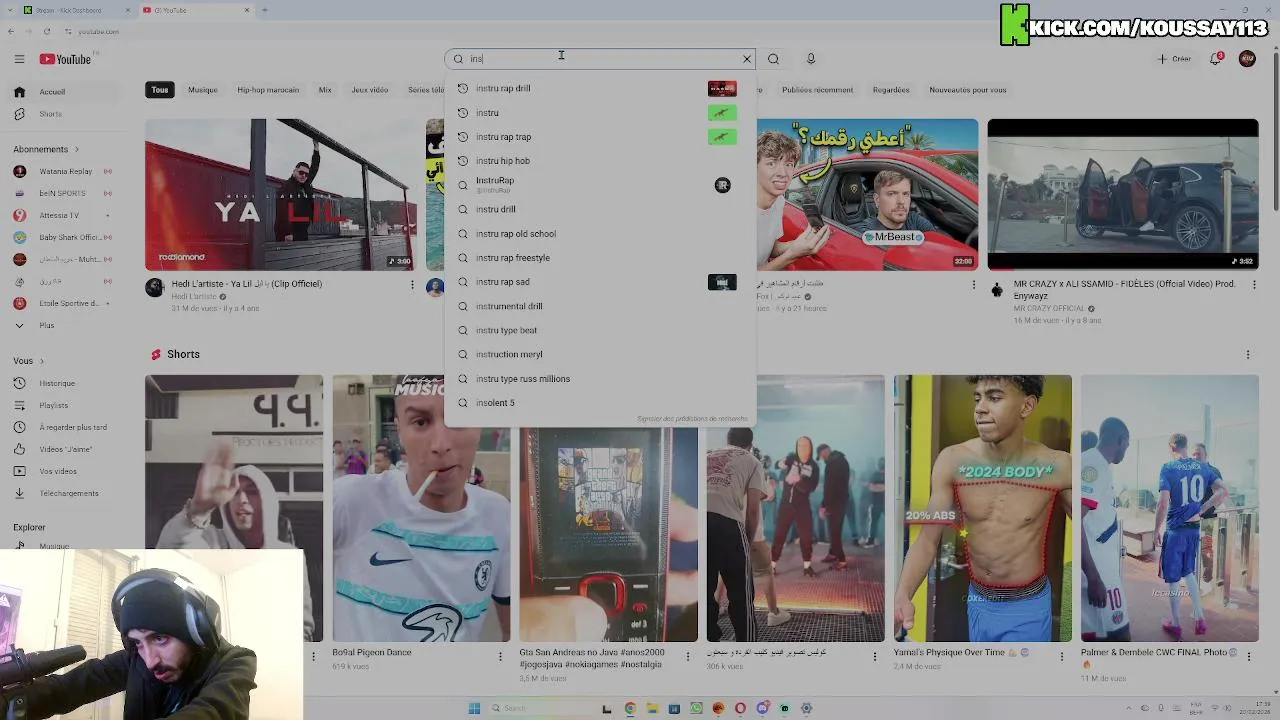Open À regarder plus tard
Screen dimensions: 1280x720
(65, 427)
